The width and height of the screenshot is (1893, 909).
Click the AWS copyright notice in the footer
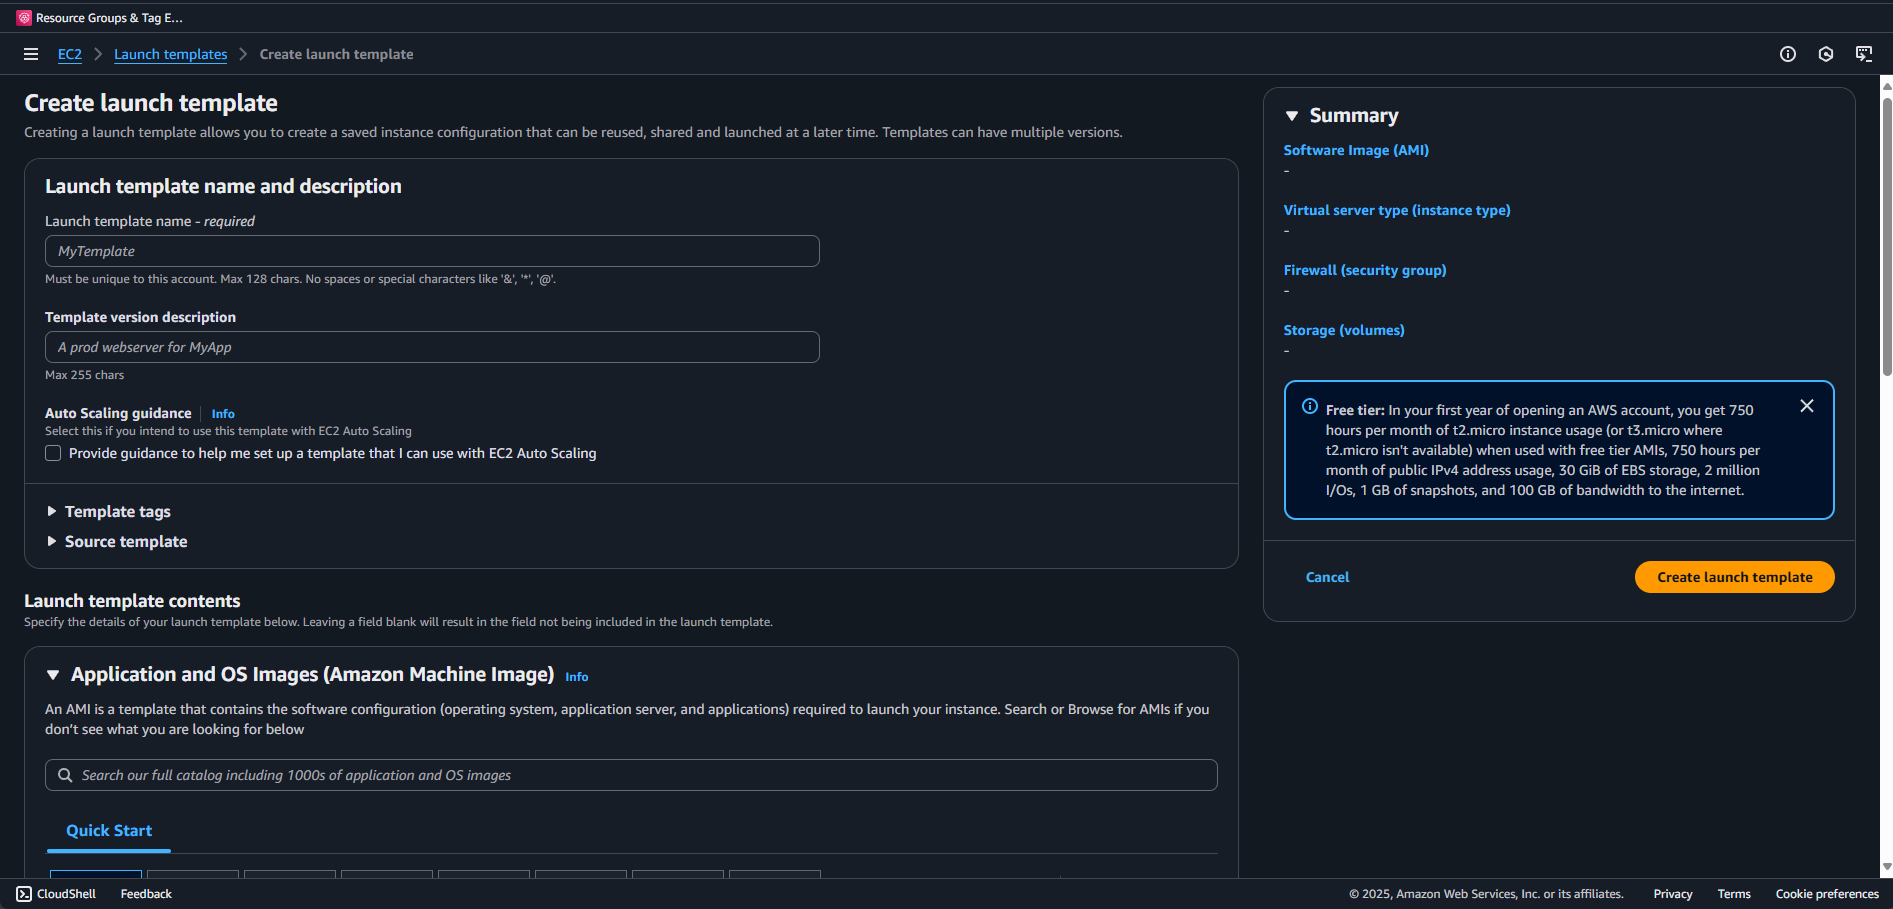[1486, 894]
